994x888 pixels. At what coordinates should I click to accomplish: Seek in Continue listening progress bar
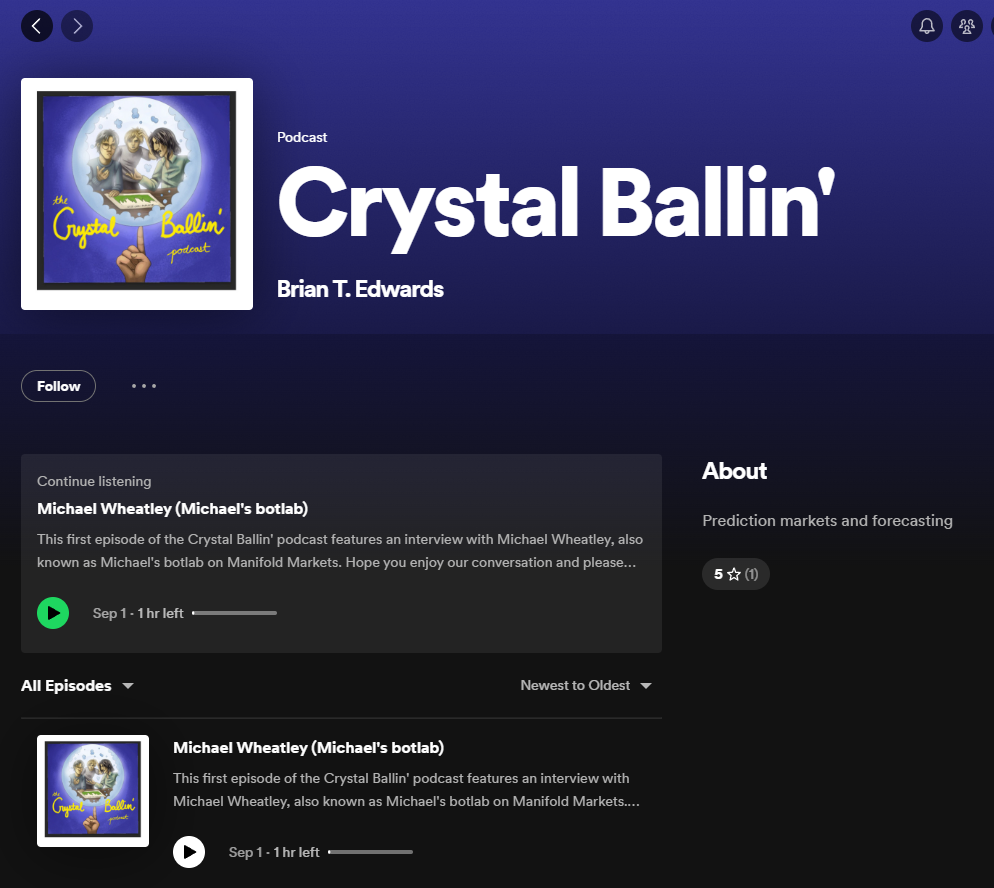point(235,613)
